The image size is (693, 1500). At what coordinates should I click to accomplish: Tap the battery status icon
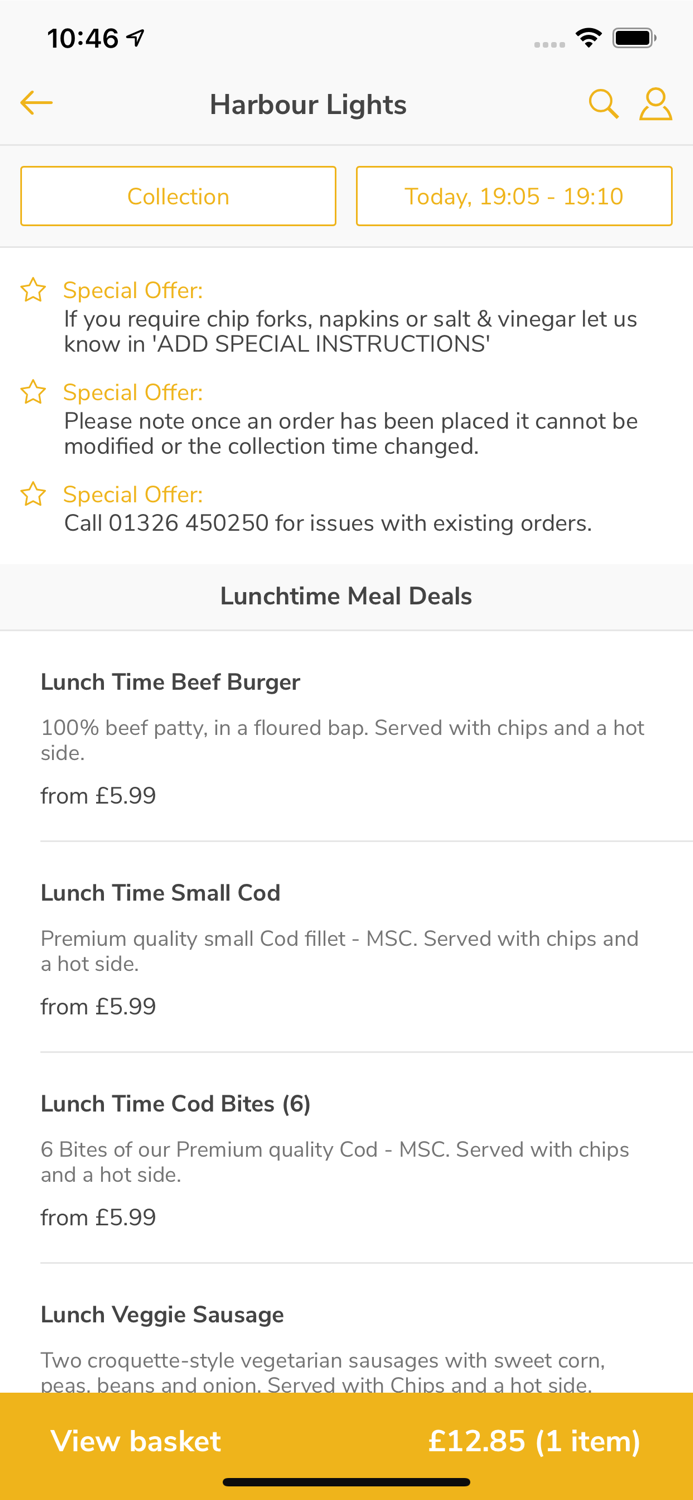[x=634, y=38]
